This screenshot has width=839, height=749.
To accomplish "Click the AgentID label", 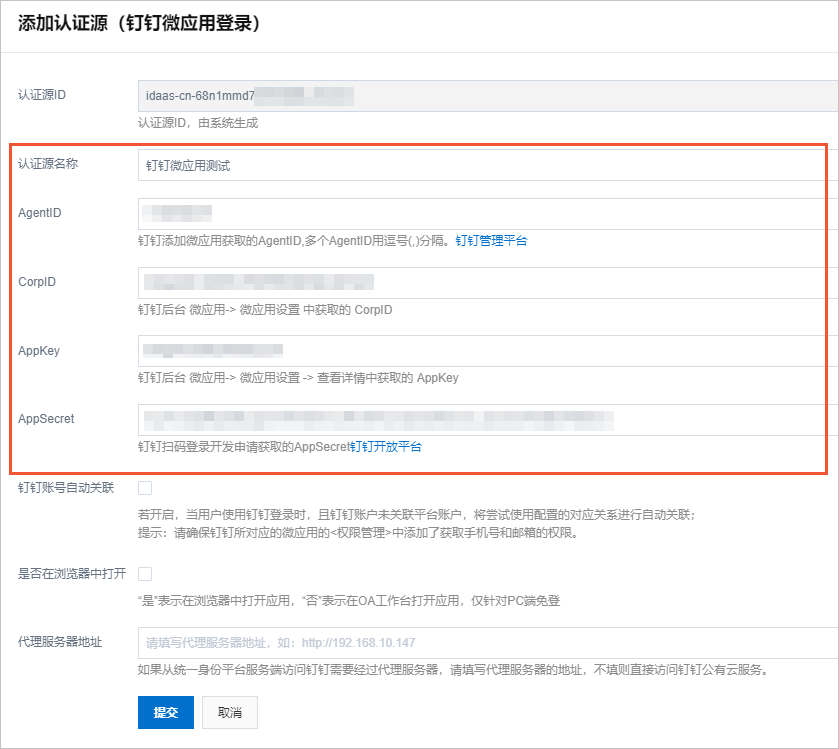I will 40,213.
